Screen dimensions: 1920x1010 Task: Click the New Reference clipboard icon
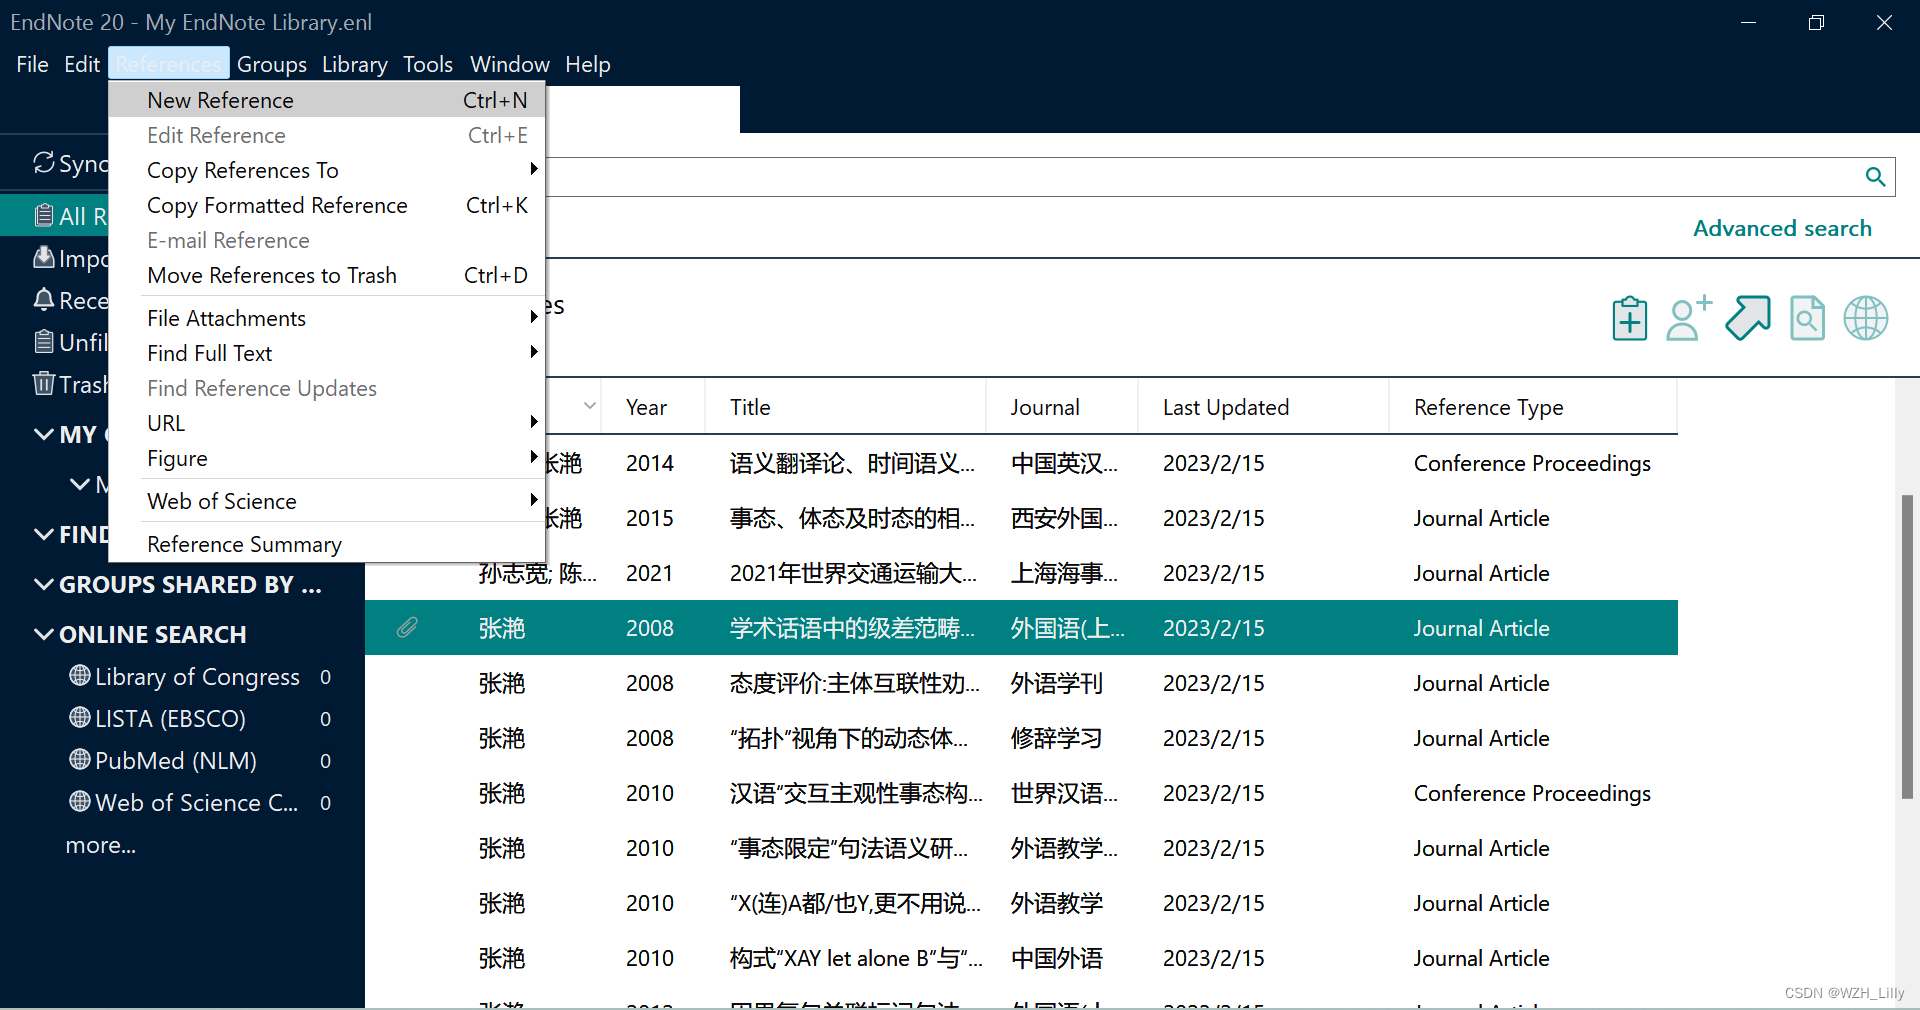(x=1630, y=319)
